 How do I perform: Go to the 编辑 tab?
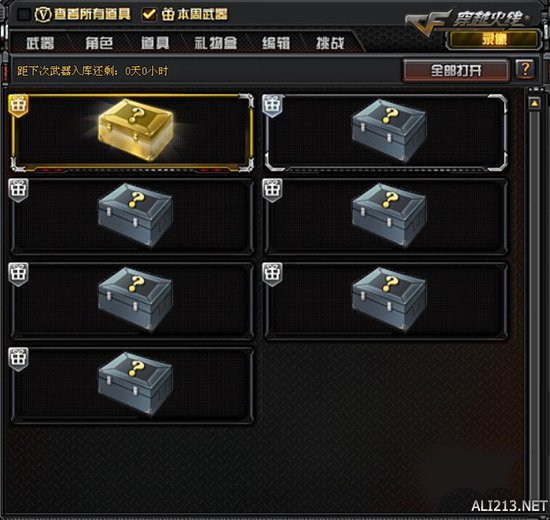[276, 43]
